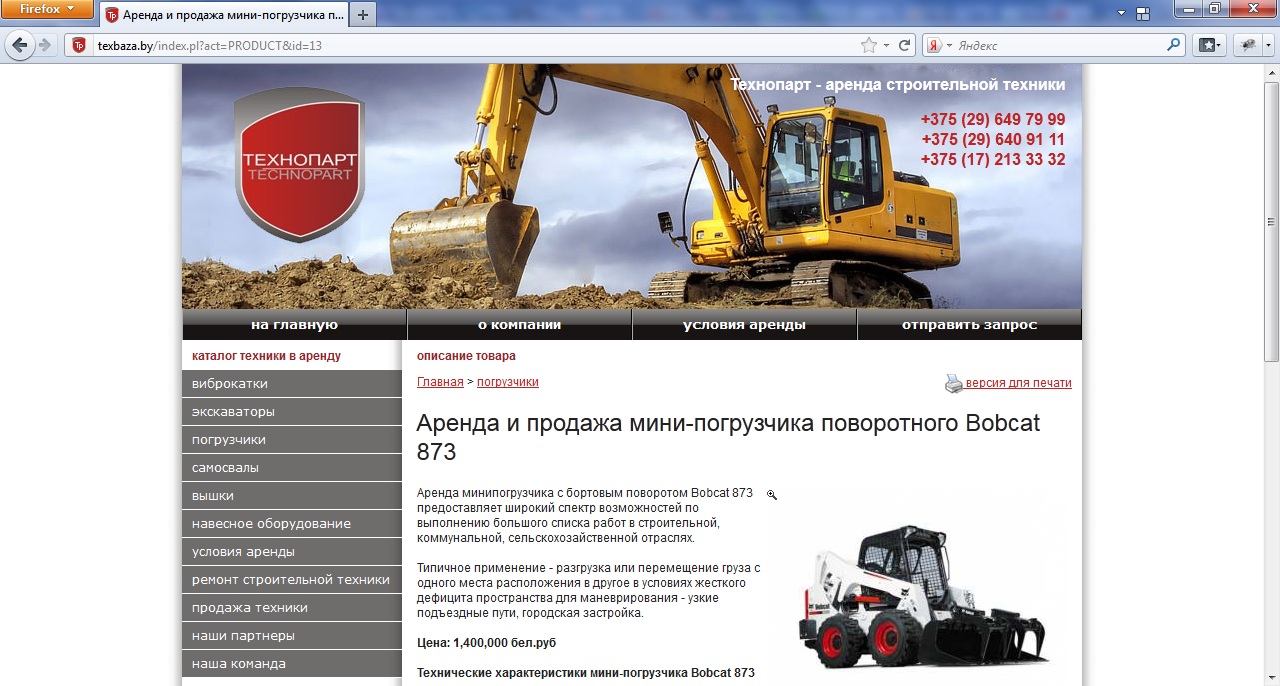Open the 'на главную' navigation item
1280x686 pixels.
click(x=294, y=325)
